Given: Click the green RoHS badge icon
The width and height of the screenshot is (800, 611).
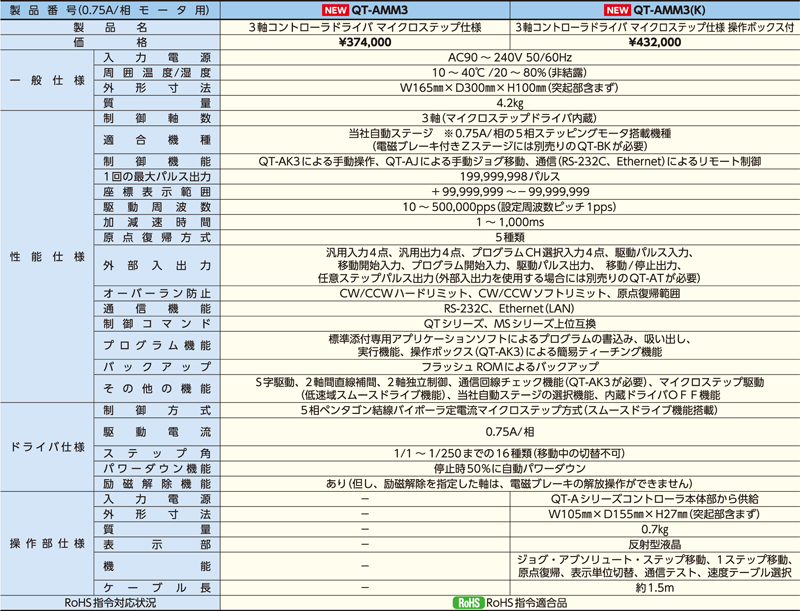Looking at the screenshot, I should click(x=469, y=603).
